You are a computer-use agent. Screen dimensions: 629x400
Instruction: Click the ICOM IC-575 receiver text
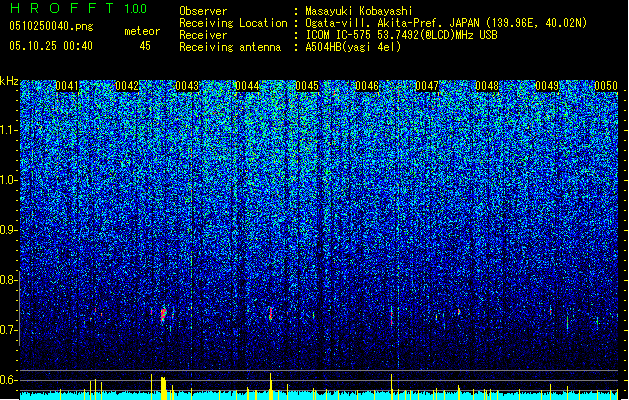coord(401,35)
